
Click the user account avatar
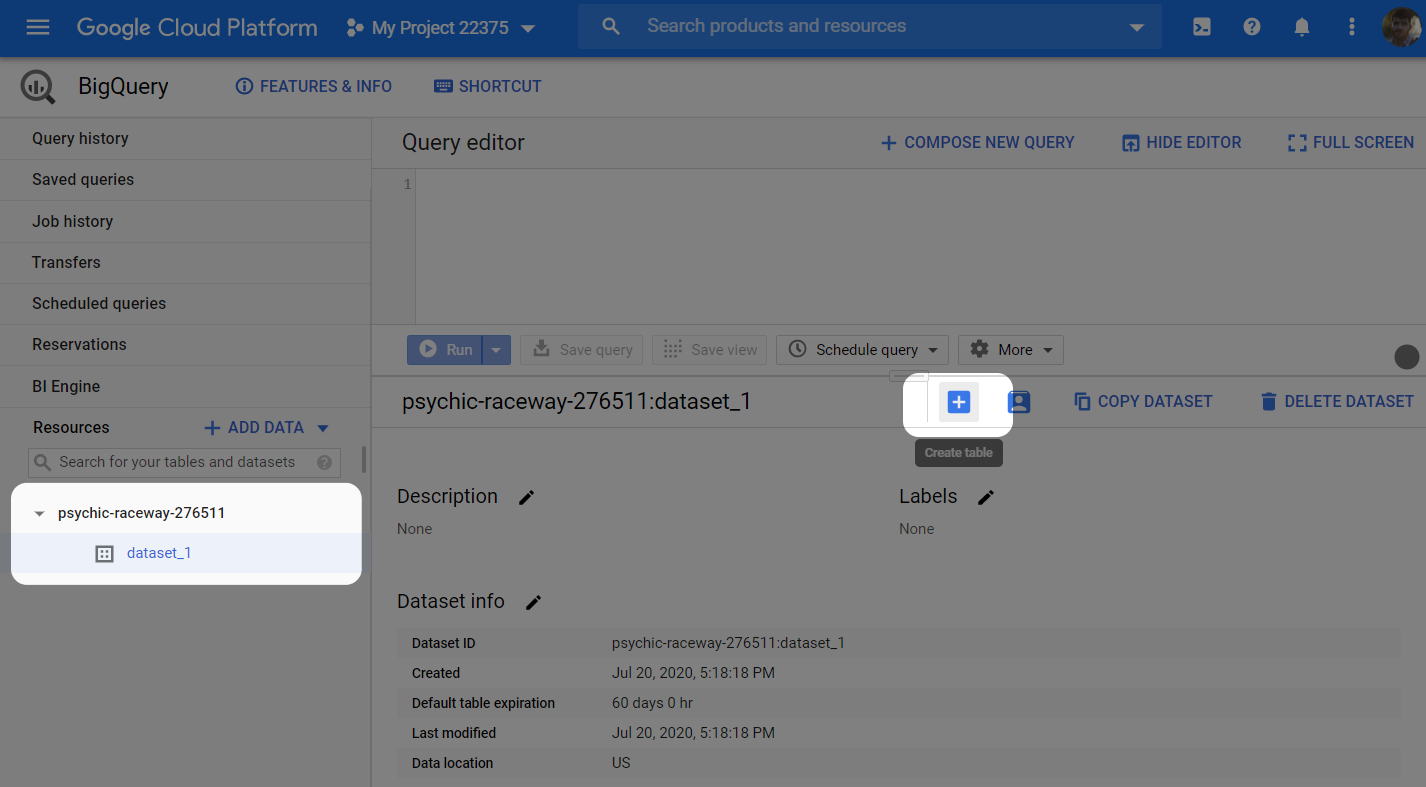tap(1402, 28)
